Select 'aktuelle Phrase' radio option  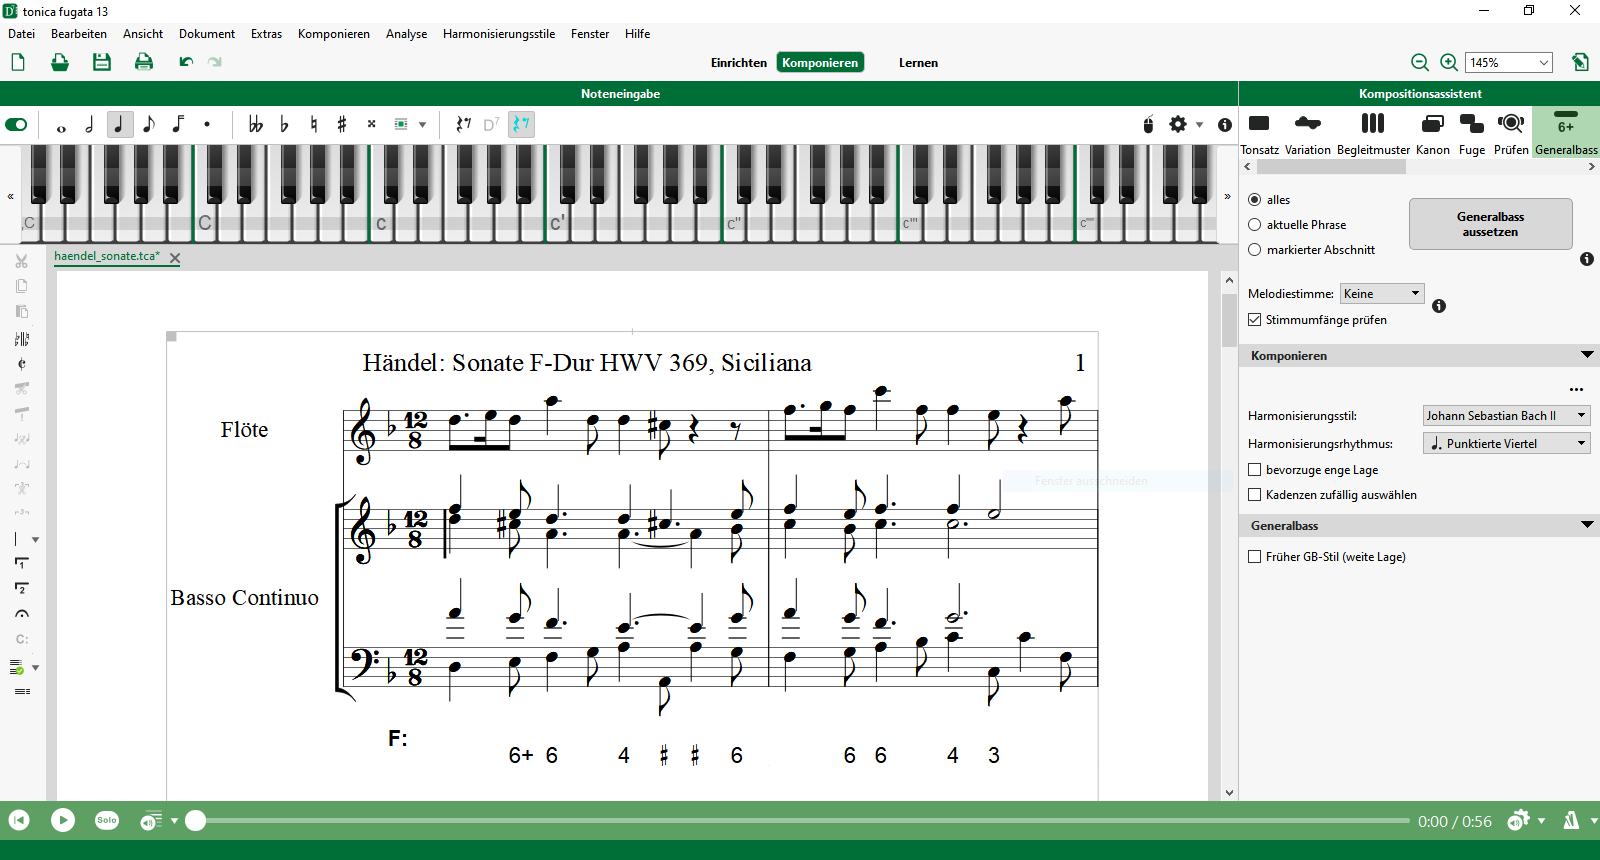point(1254,225)
